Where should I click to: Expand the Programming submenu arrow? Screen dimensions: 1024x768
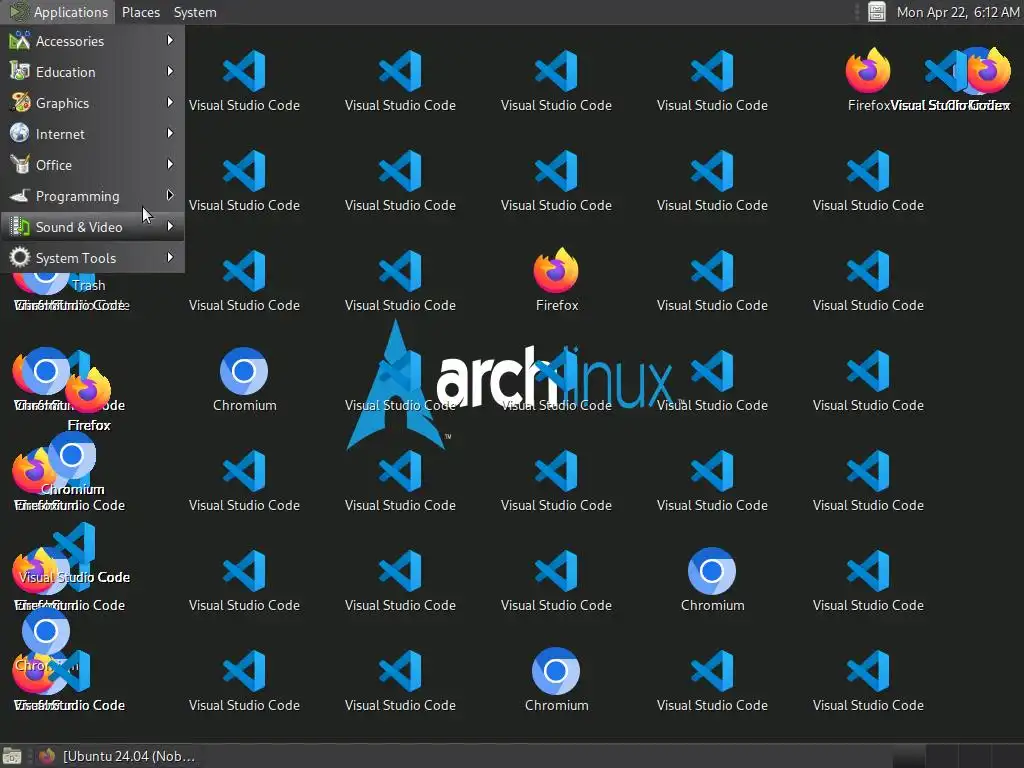[x=170, y=195]
